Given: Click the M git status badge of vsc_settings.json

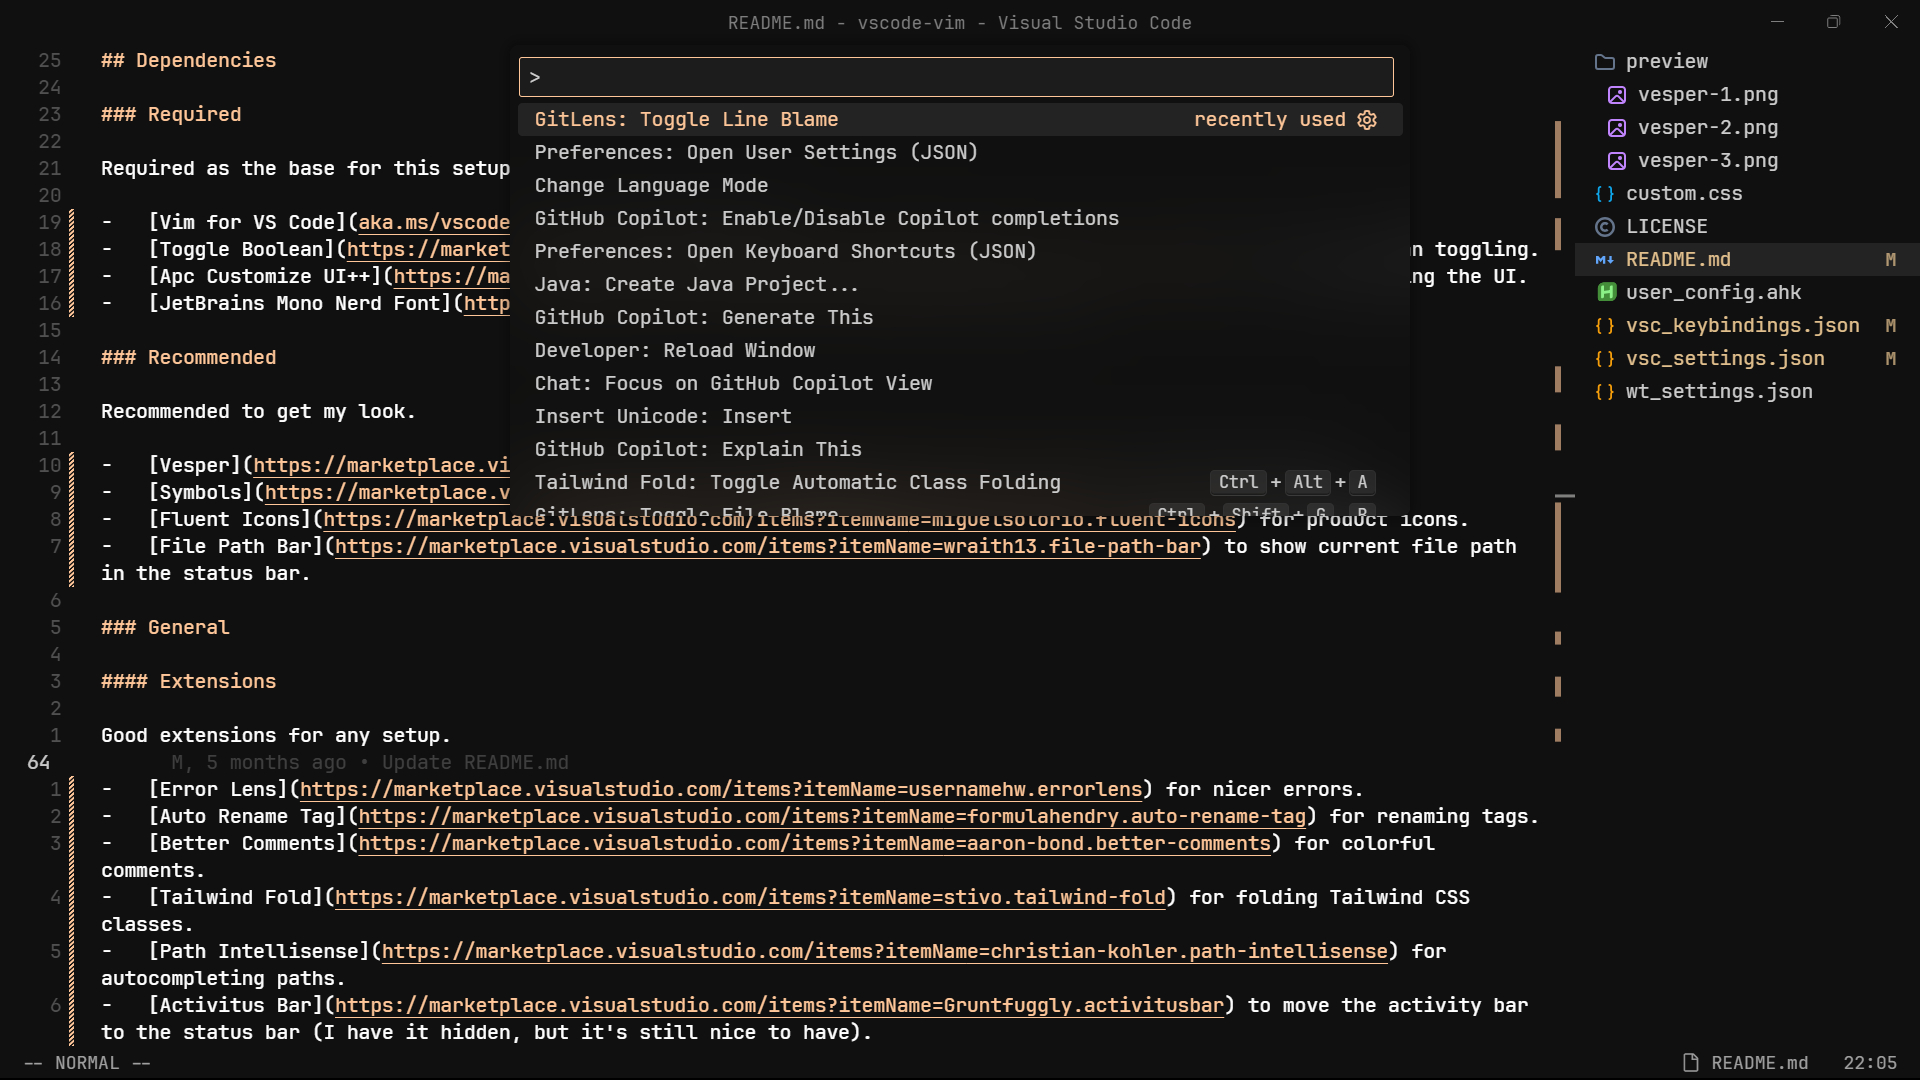Looking at the screenshot, I should point(1890,359).
